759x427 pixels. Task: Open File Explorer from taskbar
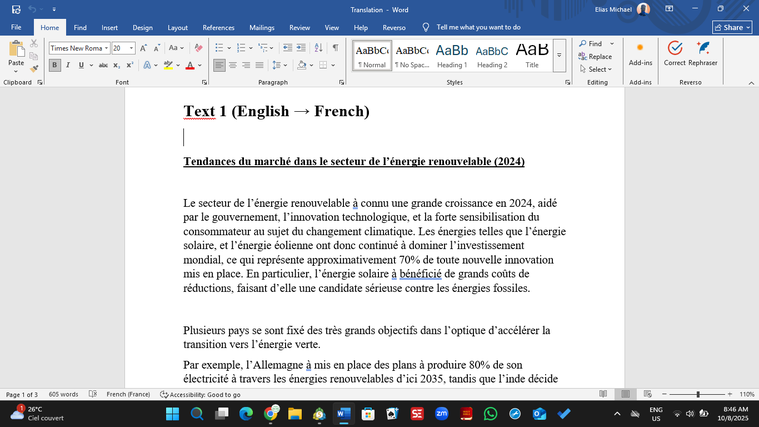295,413
